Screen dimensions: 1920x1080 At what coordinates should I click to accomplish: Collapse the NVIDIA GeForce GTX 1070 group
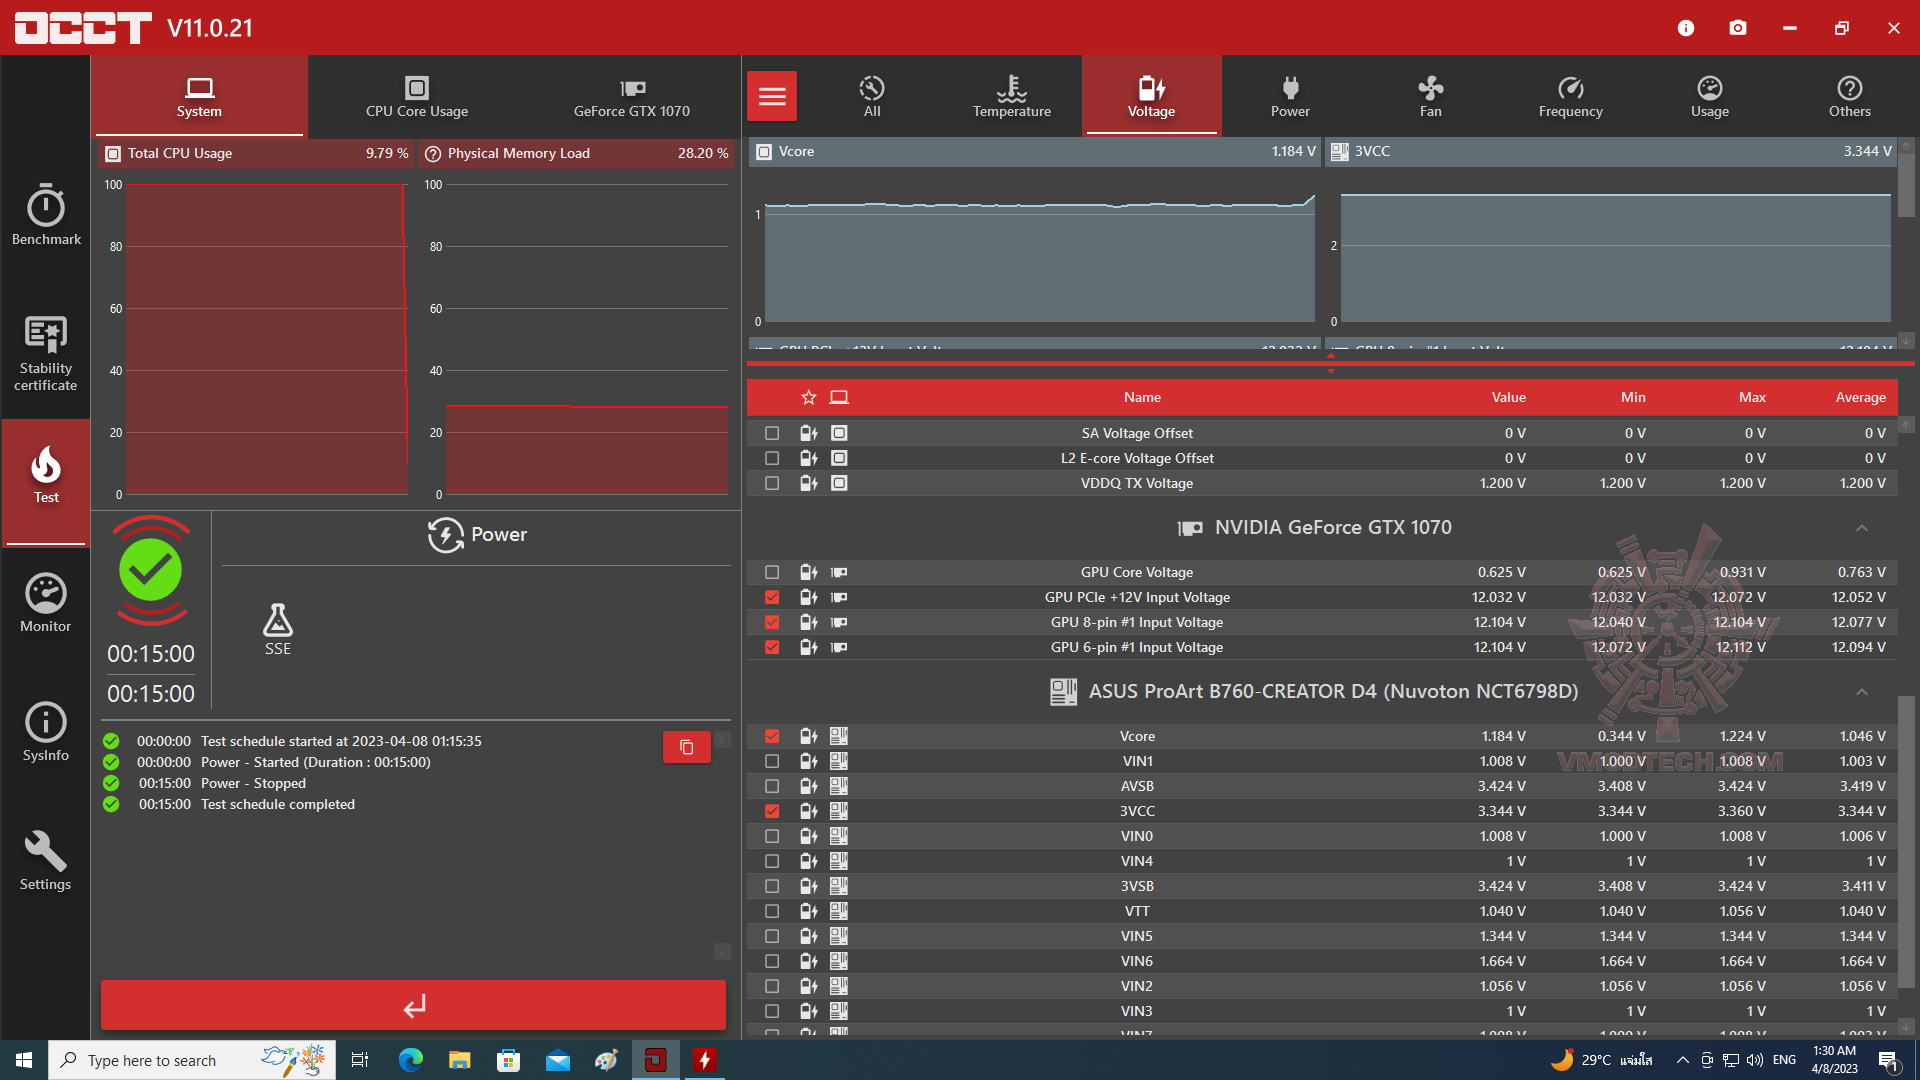[1861, 528]
